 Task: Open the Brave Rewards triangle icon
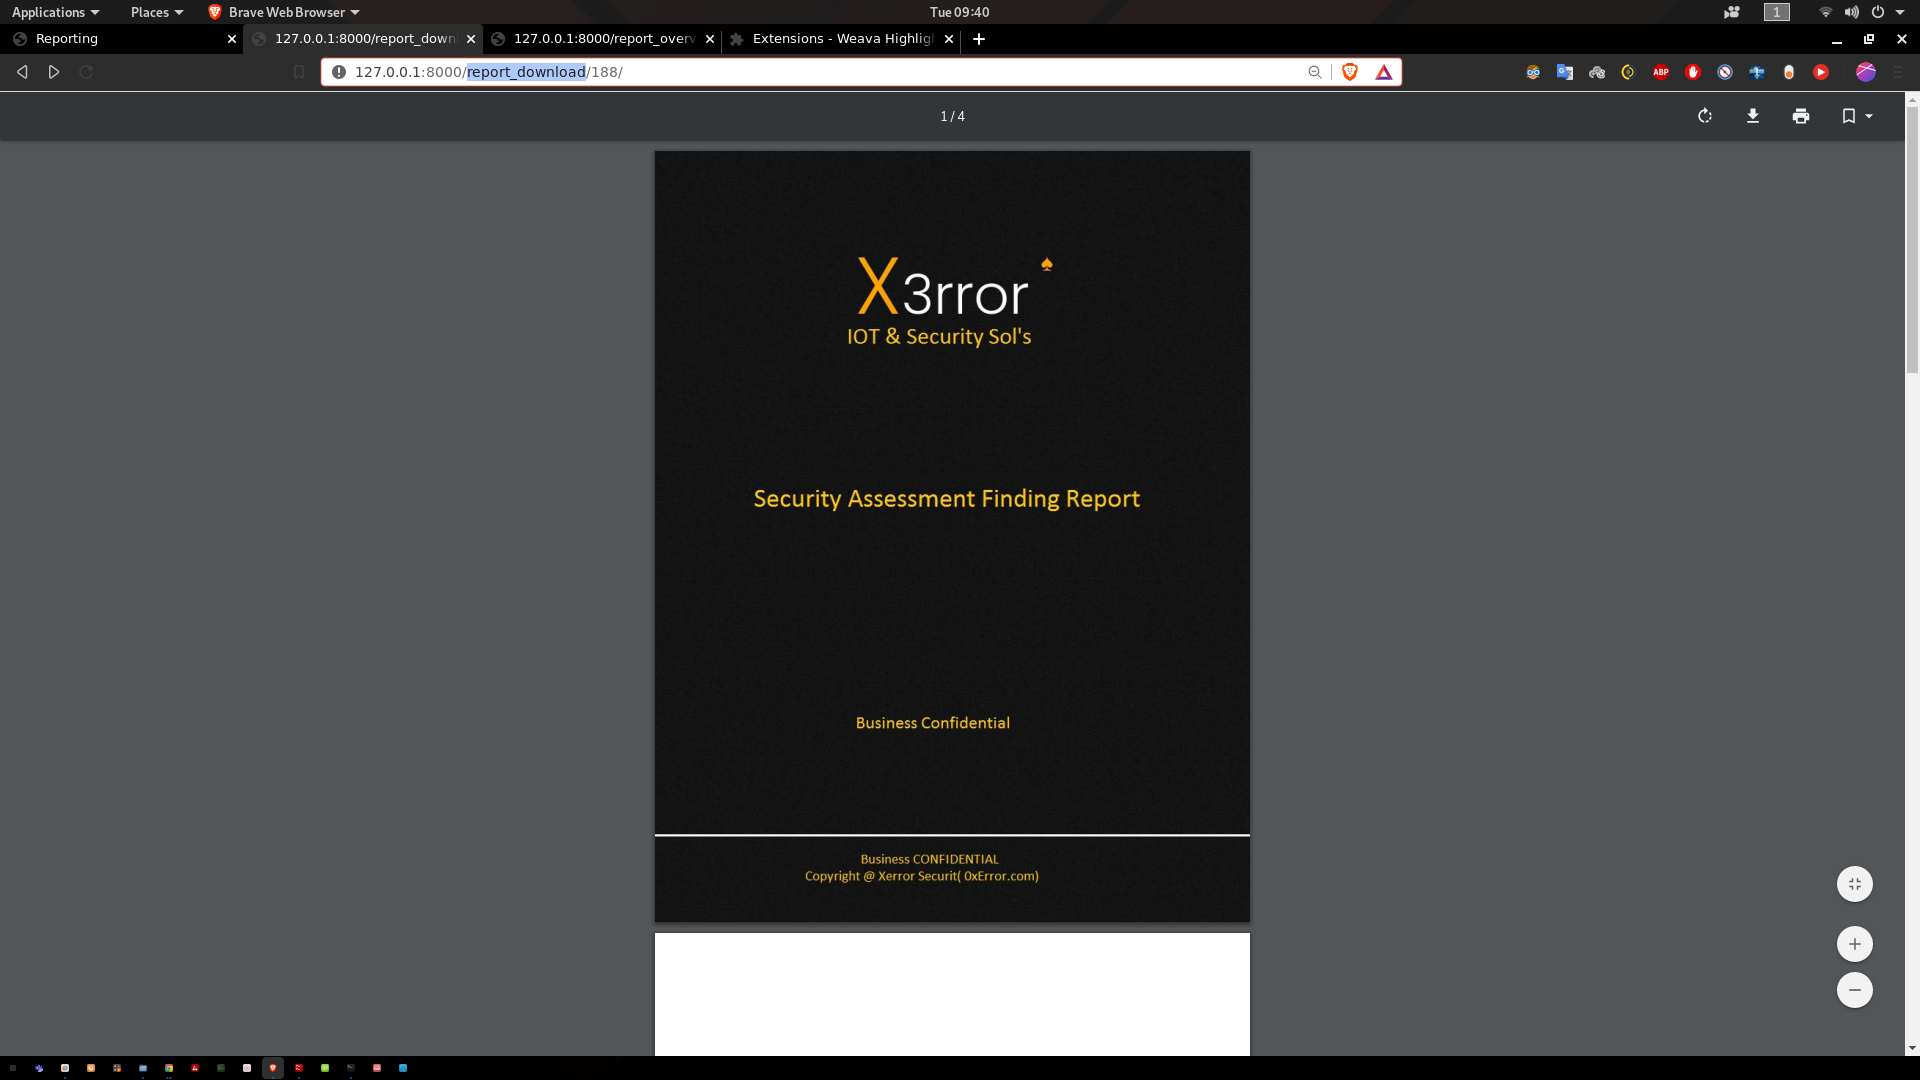pyautogui.click(x=1384, y=72)
